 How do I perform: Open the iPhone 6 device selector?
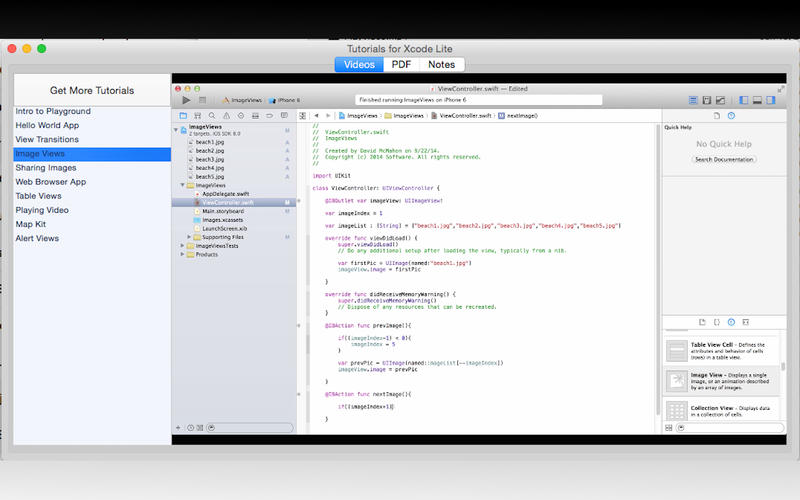click(285, 101)
